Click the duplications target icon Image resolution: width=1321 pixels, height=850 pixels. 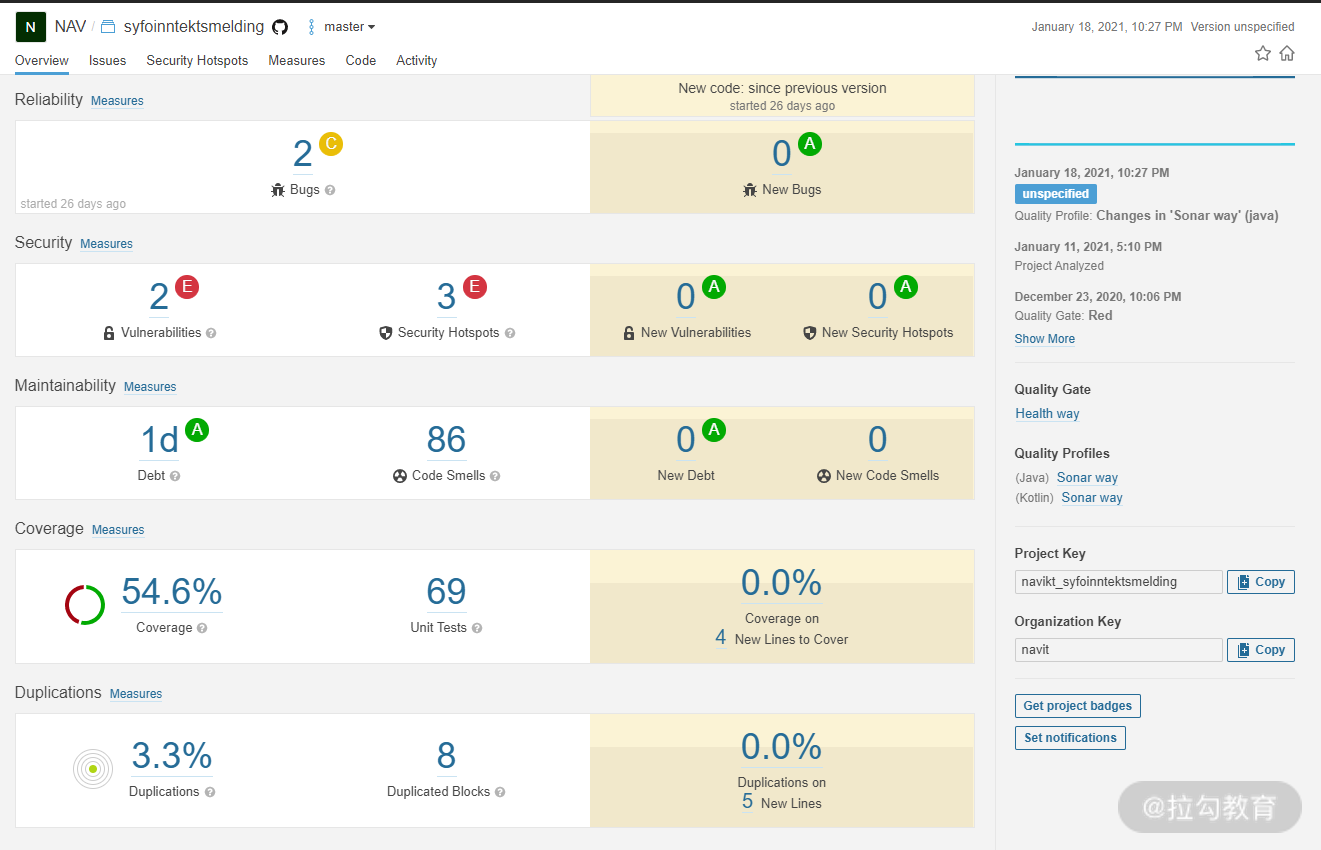(93, 769)
